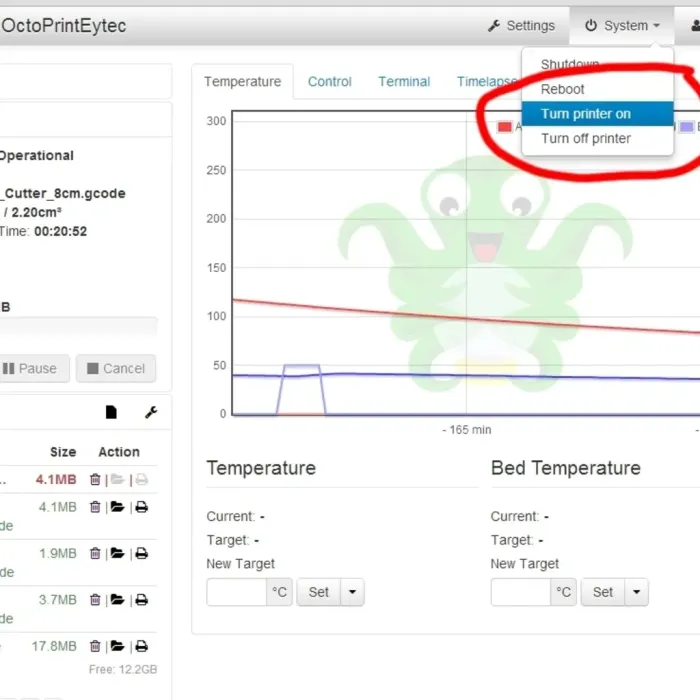Open Settings with the wrench icon
The width and height of the screenshot is (700, 700).
pyautogui.click(x=521, y=26)
